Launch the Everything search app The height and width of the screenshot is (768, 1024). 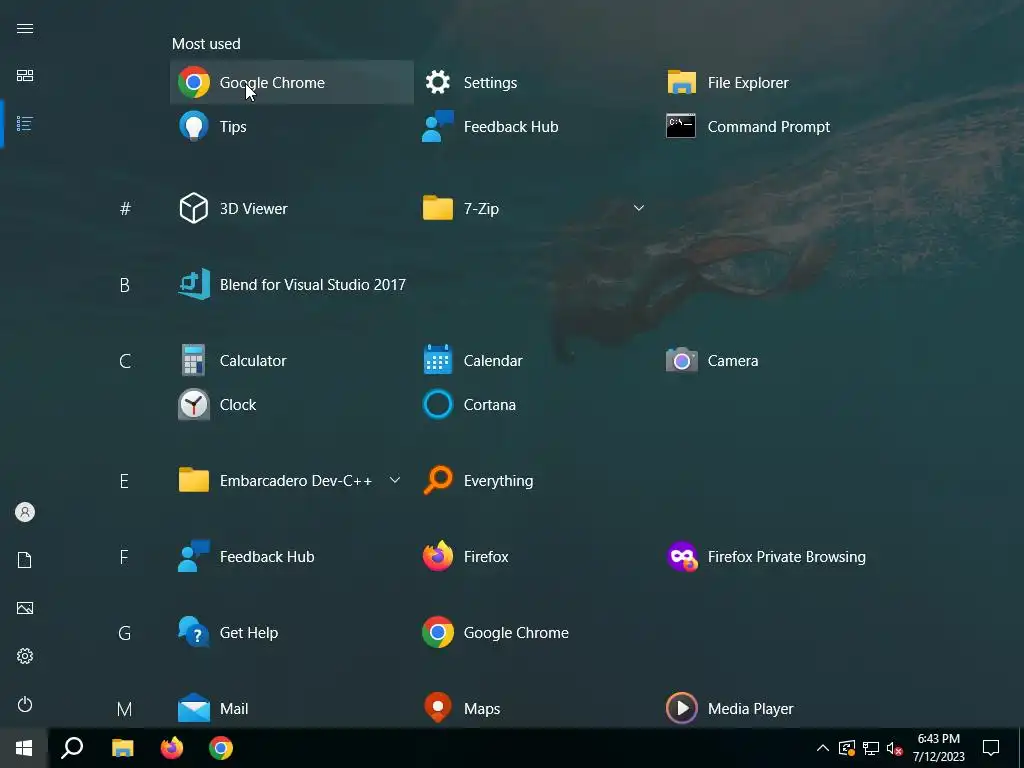pyautogui.click(x=536, y=481)
